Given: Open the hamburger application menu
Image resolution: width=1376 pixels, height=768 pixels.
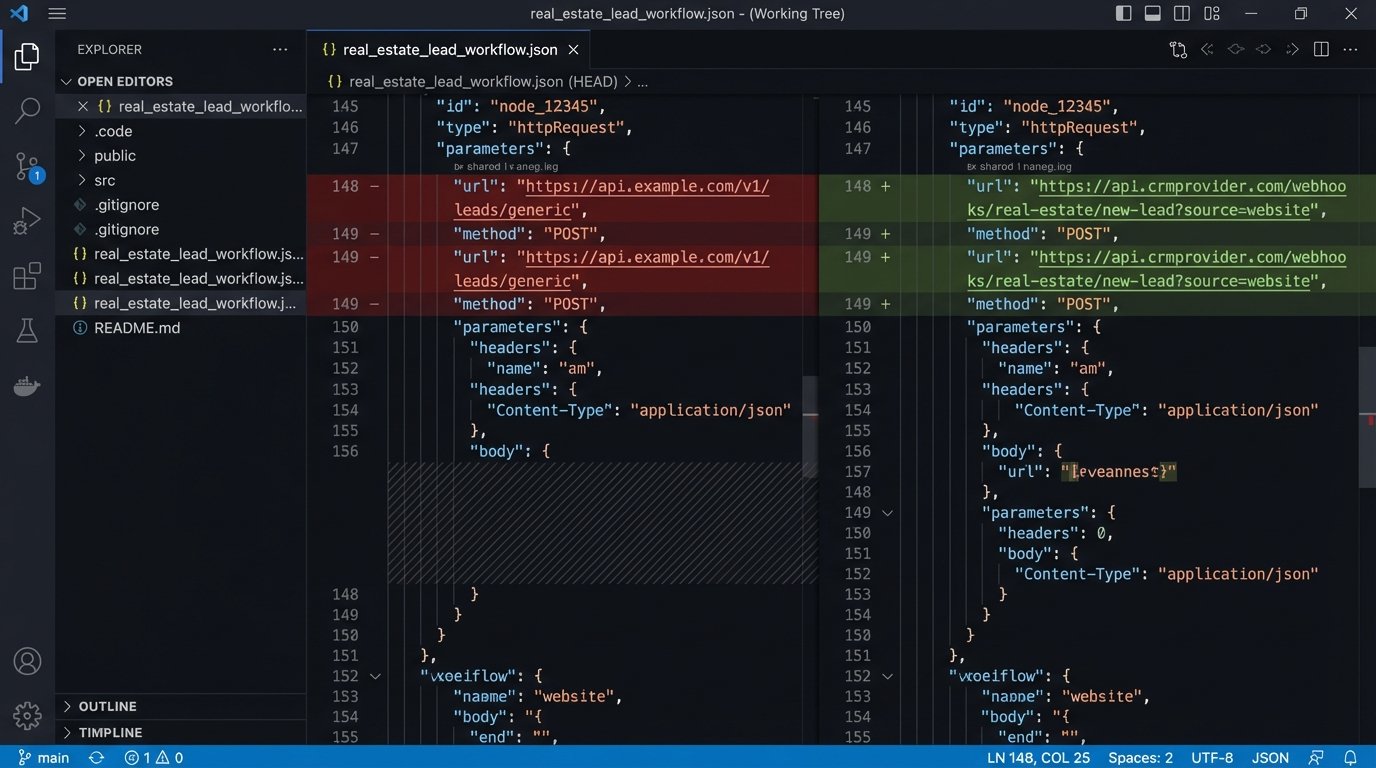Looking at the screenshot, I should tap(57, 14).
